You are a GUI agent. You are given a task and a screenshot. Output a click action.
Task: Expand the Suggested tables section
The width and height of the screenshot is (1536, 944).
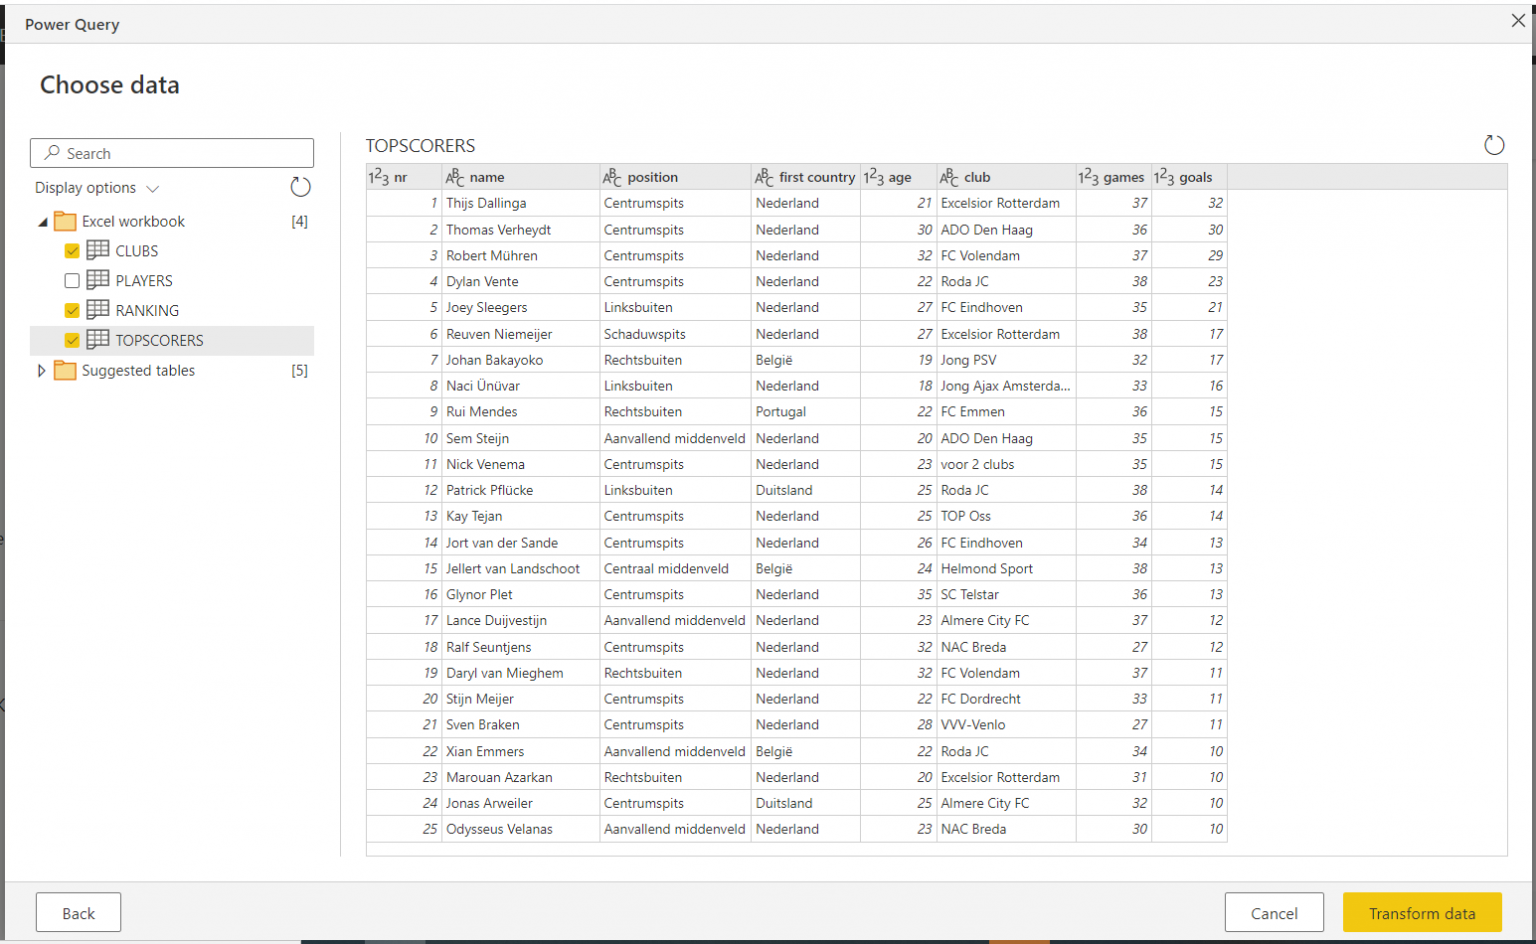point(41,370)
